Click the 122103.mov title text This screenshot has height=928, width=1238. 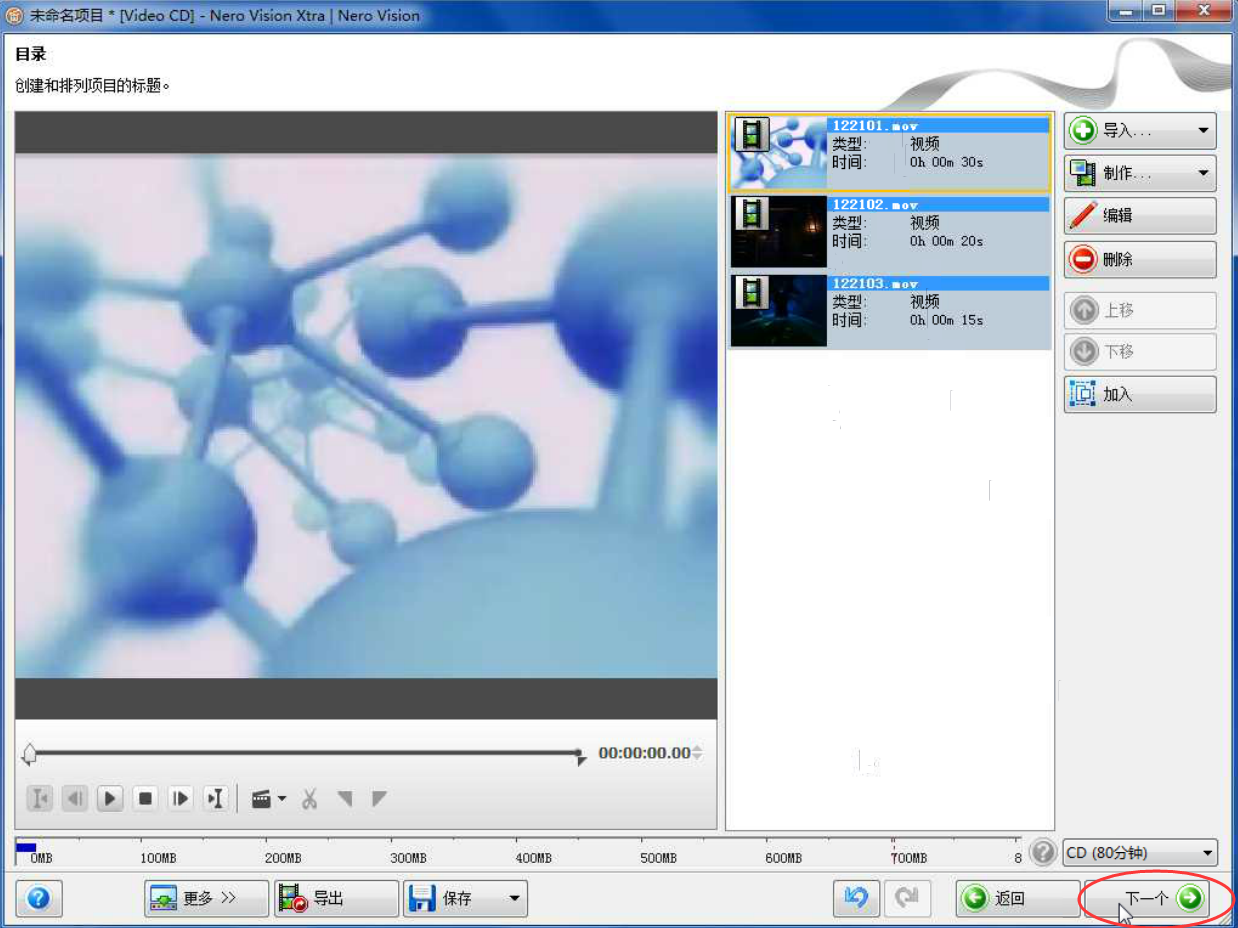(x=875, y=283)
